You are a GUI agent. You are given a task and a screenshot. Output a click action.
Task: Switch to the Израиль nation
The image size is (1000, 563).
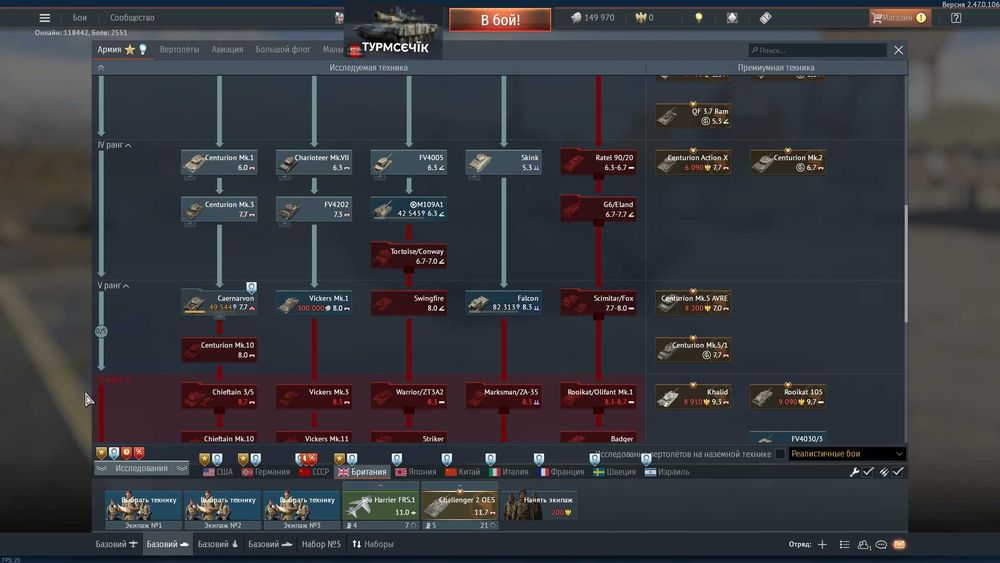[x=667, y=472]
